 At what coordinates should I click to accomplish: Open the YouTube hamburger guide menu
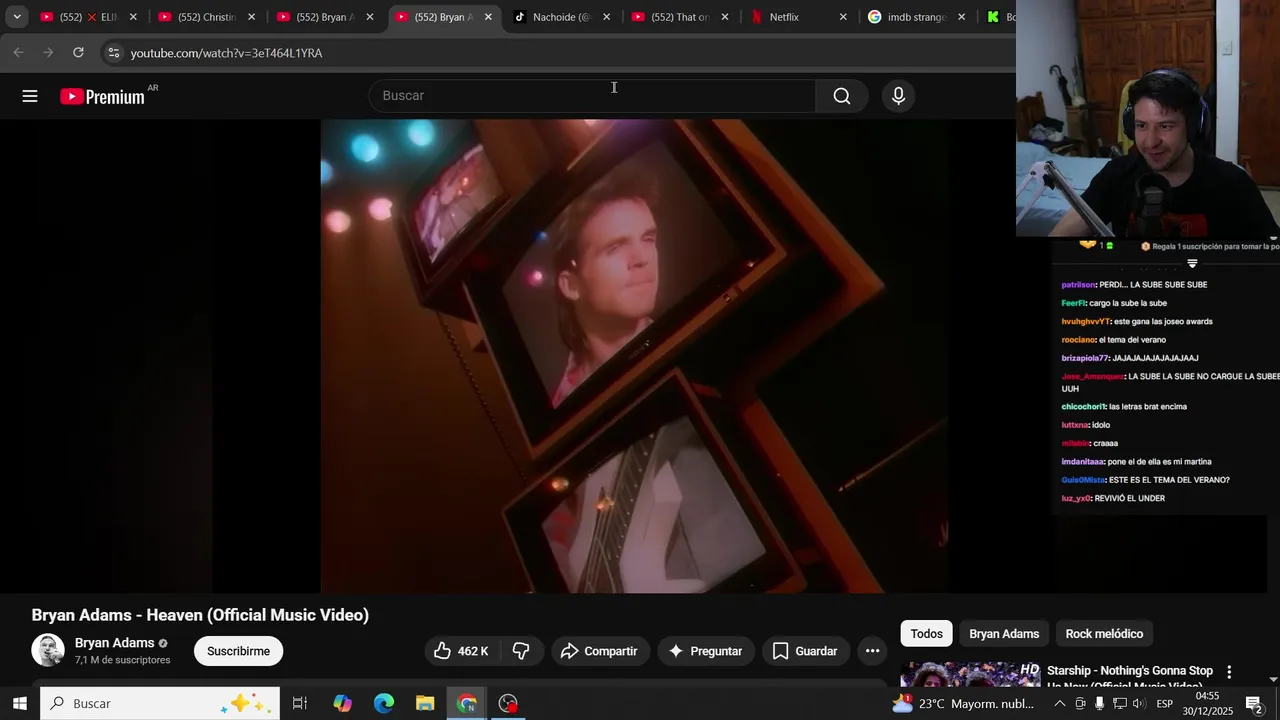pos(30,96)
